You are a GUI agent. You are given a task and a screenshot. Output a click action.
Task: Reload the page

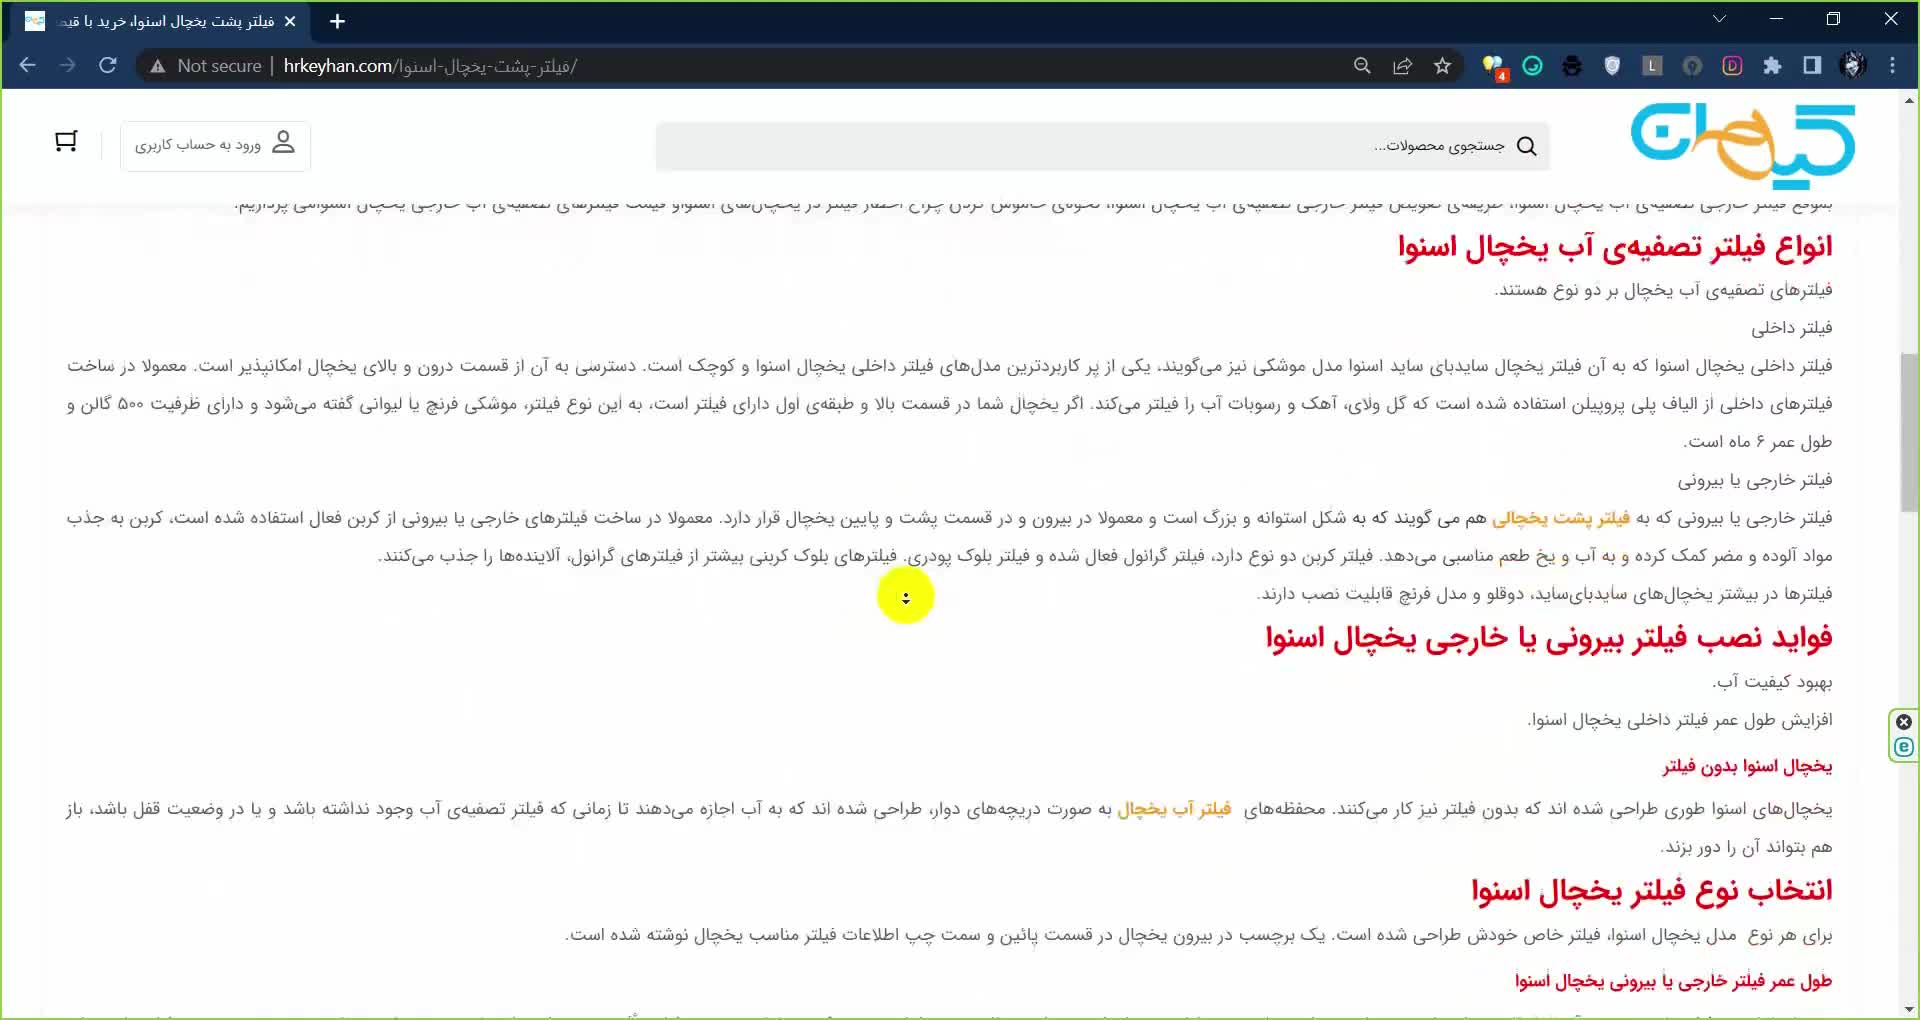(x=108, y=66)
